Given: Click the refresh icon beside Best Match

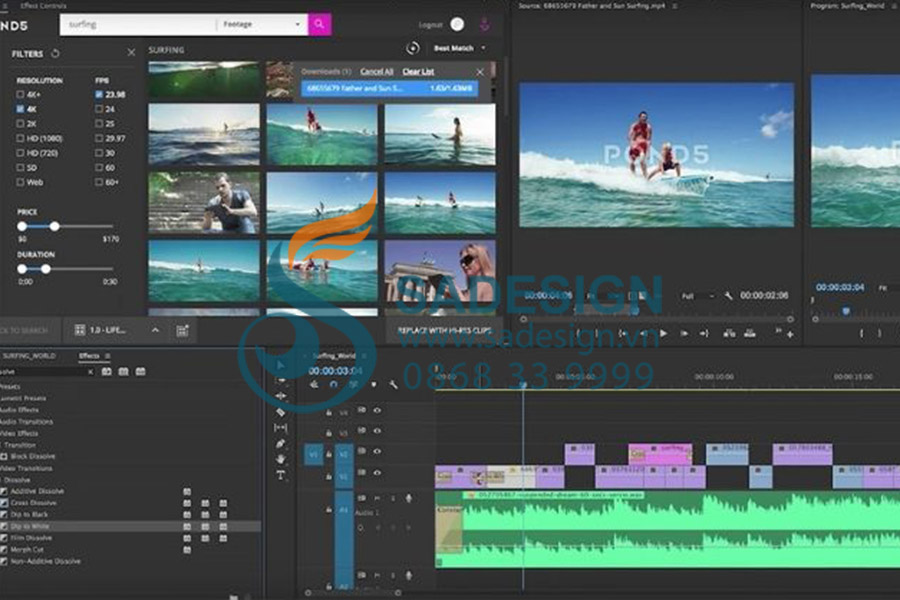Looking at the screenshot, I should [412, 48].
